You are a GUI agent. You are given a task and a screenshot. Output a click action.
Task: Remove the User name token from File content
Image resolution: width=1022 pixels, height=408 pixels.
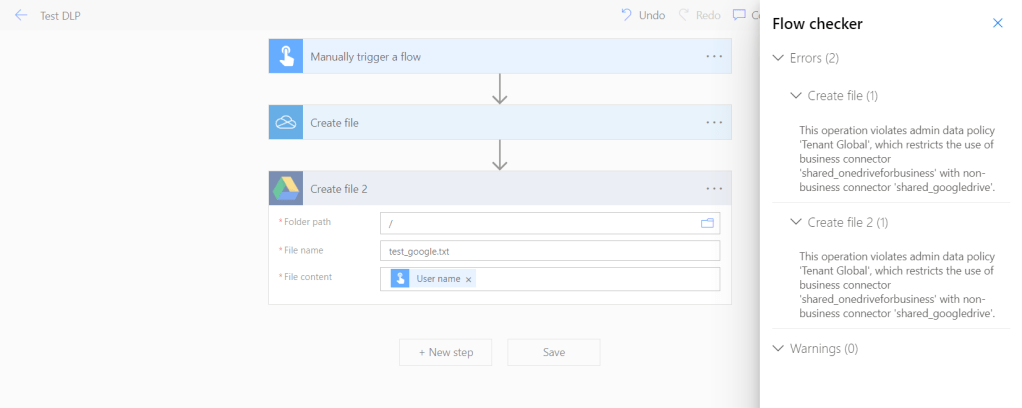coord(468,279)
